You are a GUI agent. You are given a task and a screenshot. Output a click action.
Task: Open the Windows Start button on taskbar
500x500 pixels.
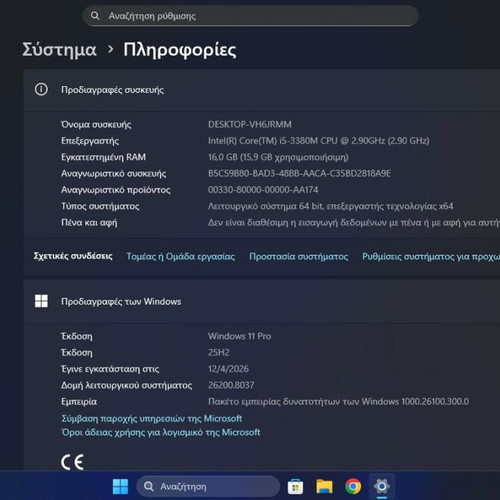[120, 487]
